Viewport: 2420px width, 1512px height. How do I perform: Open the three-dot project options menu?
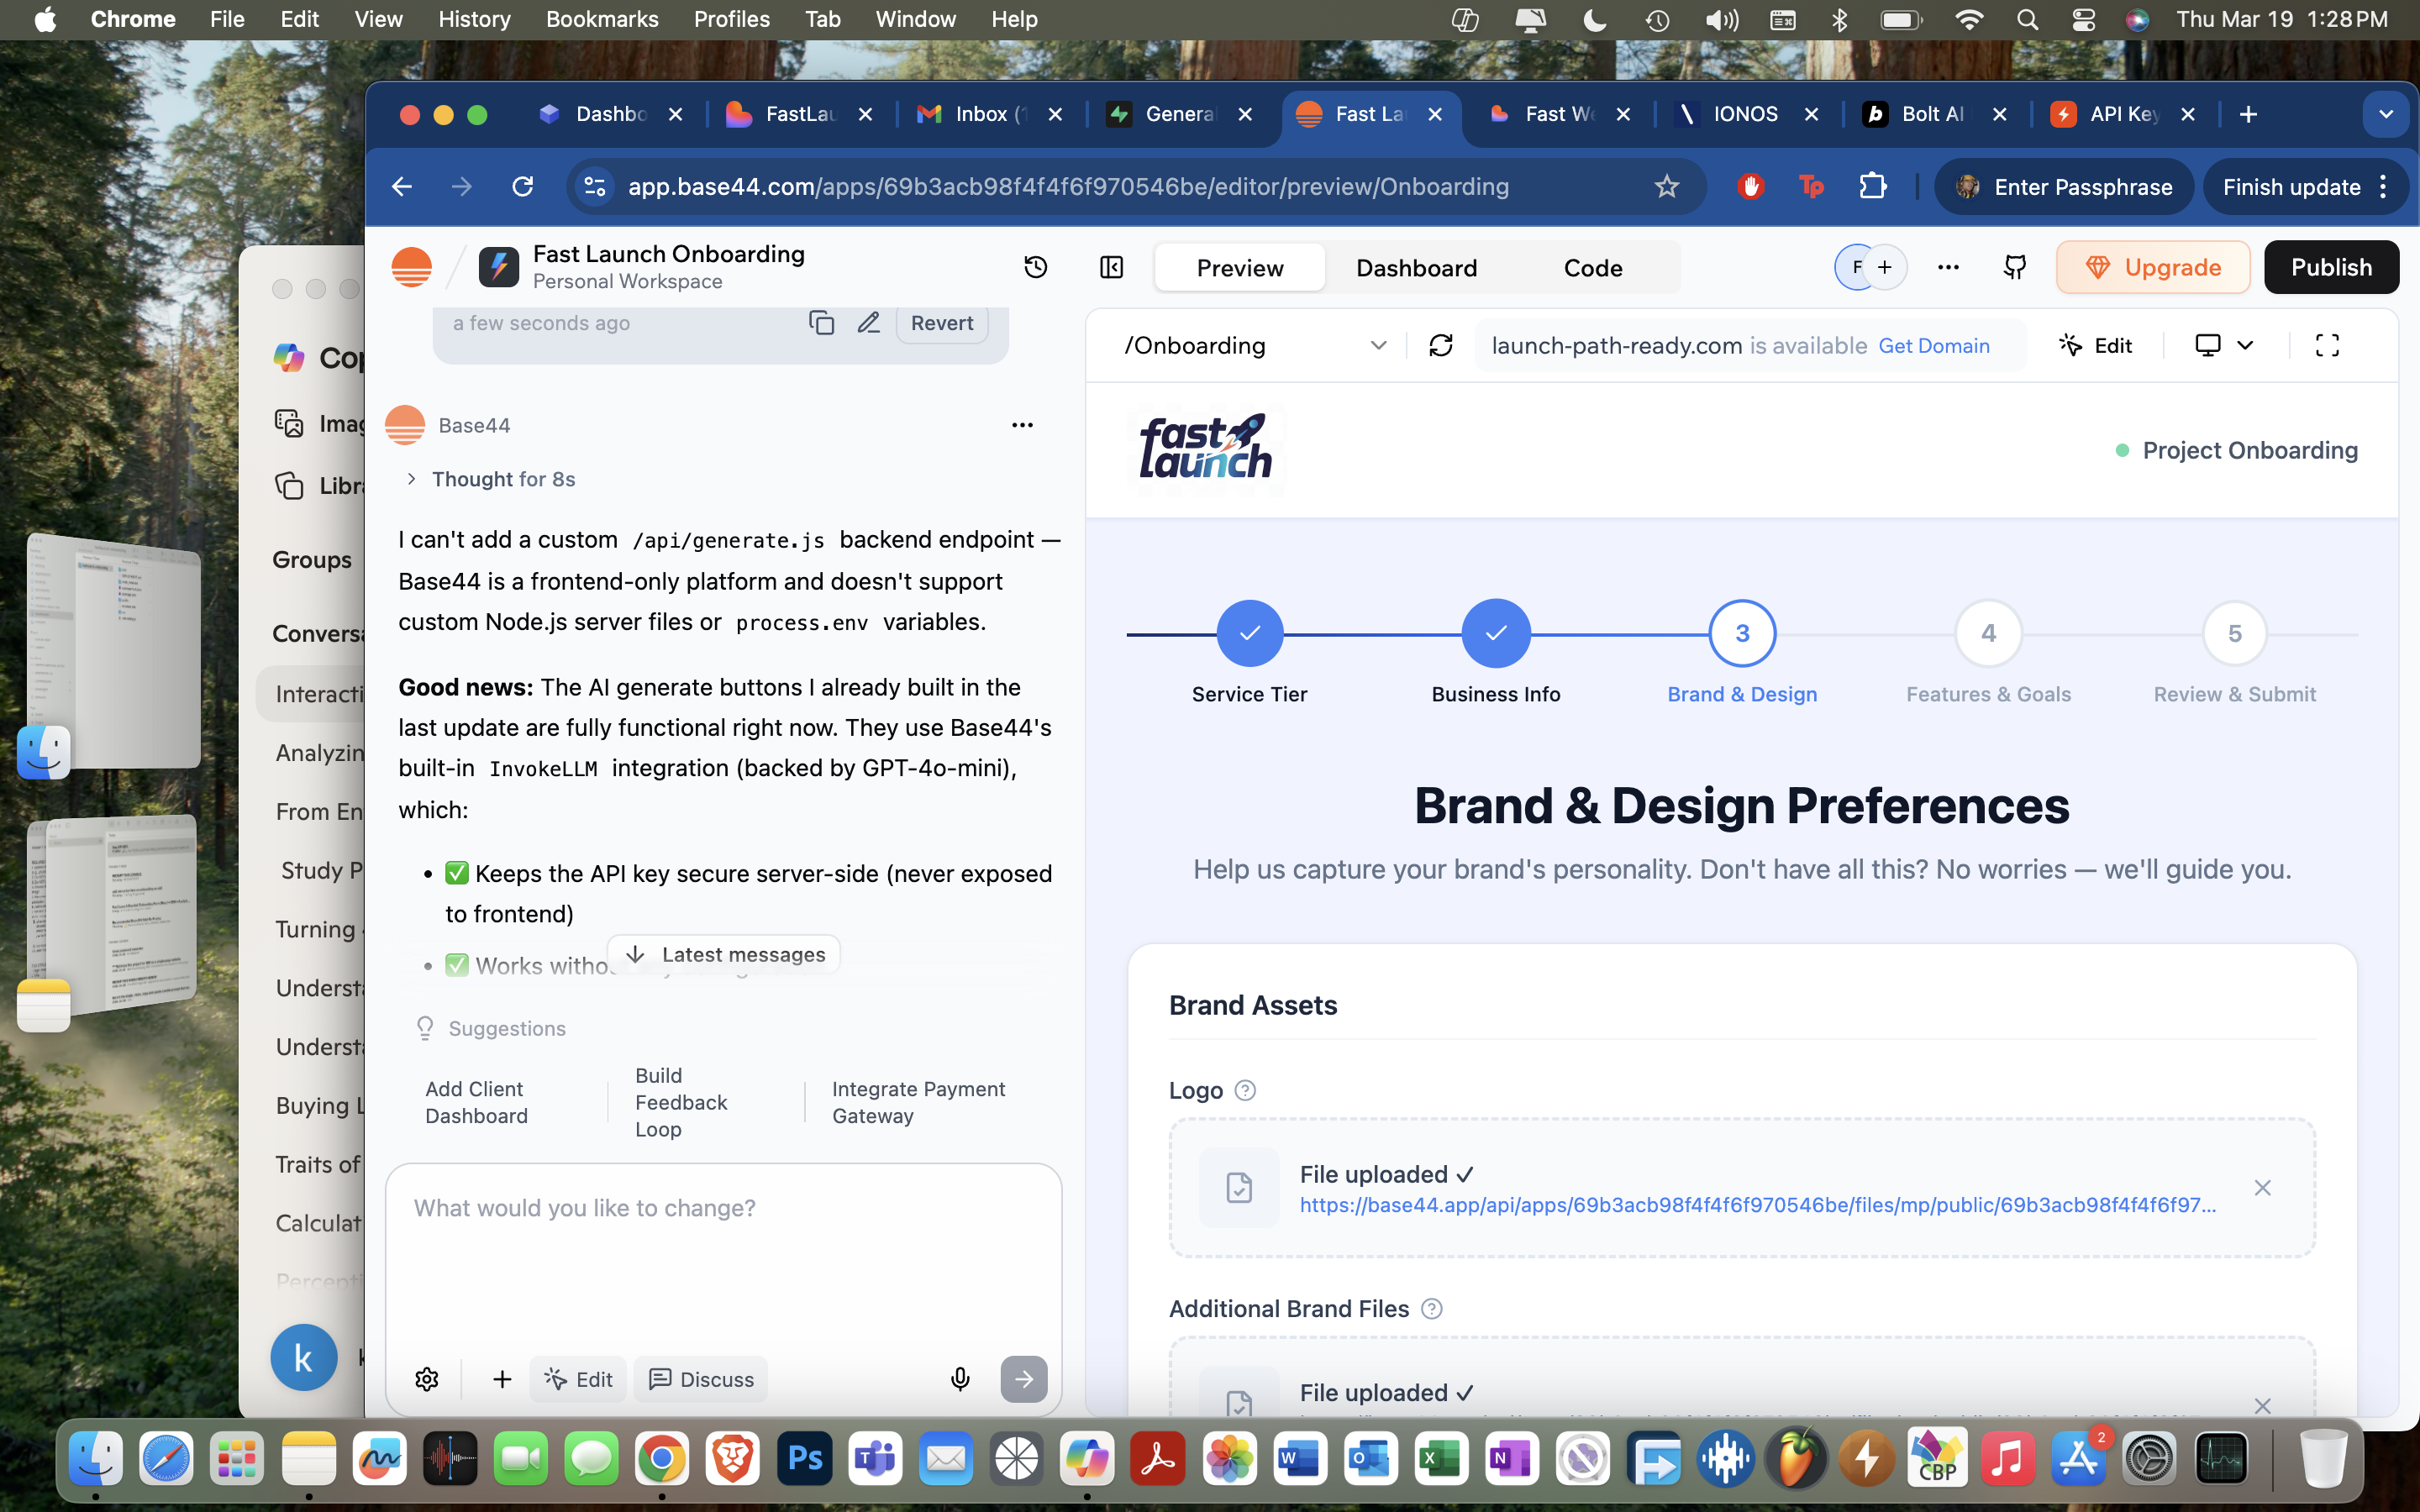(x=1948, y=267)
